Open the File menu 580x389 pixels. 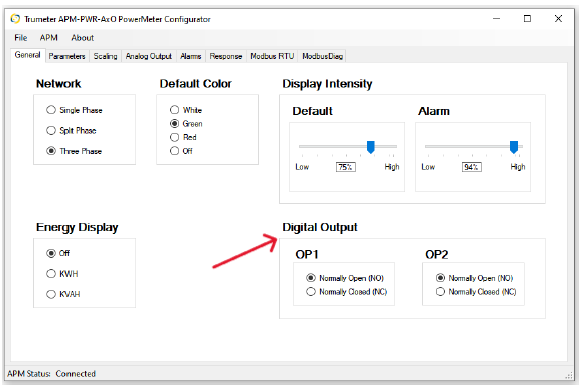(x=21, y=38)
